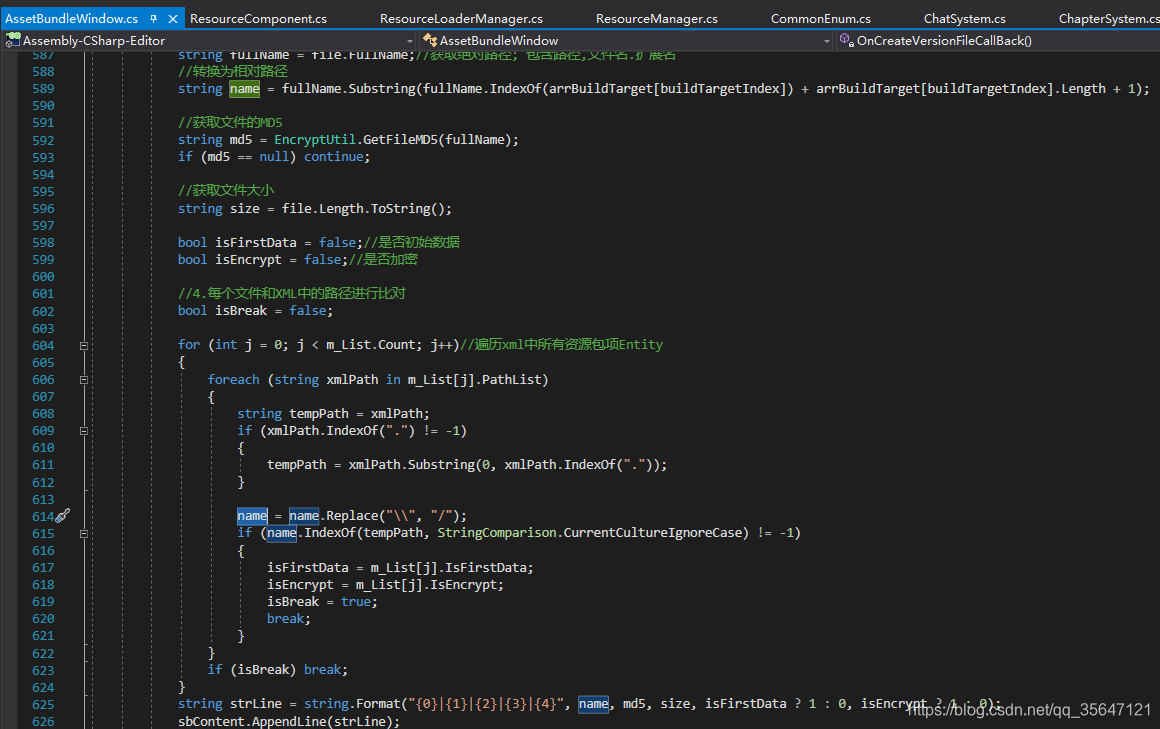Close the AssetBundleWindow.cs tab
The image size is (1160, 729).
coord(172,19)
